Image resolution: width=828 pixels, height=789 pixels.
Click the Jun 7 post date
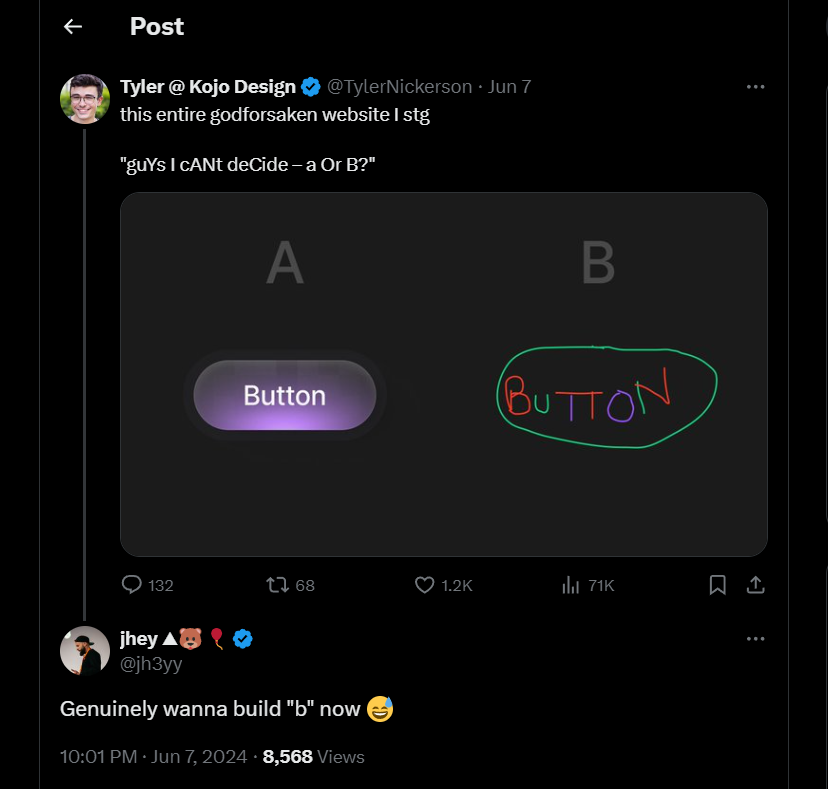click(509, 87)
